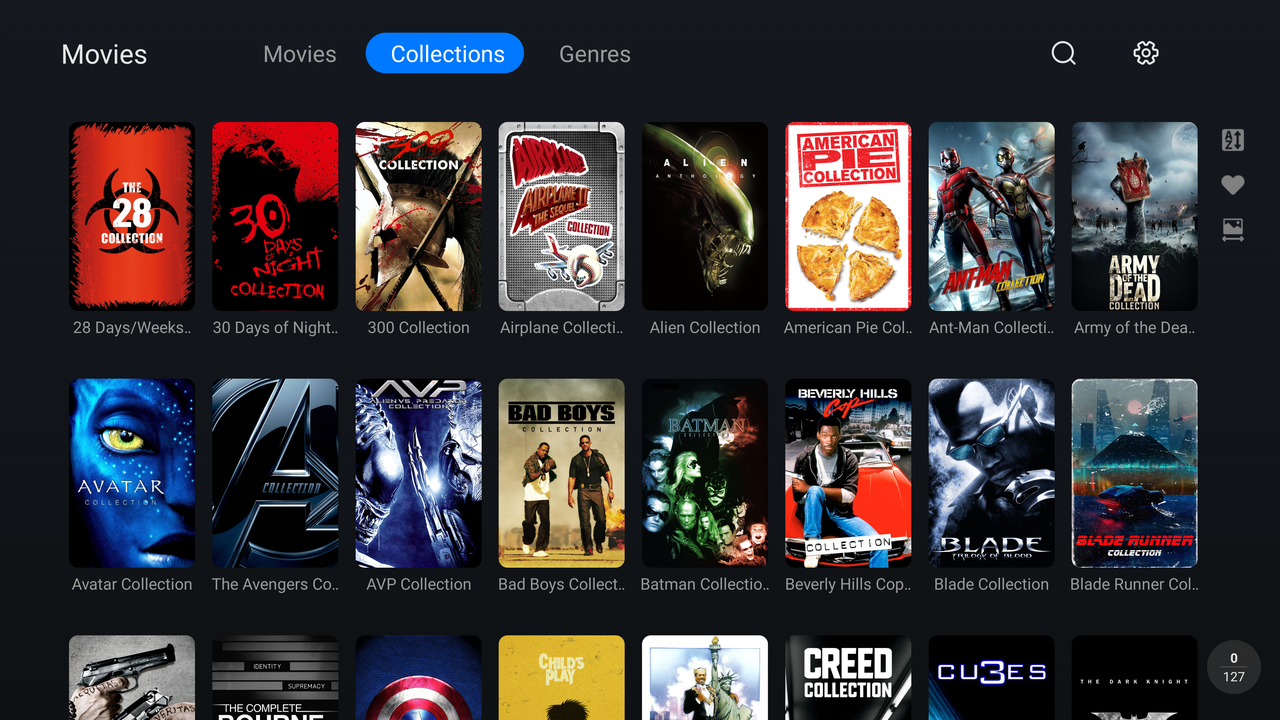Click the A-Z sort icon
The height and width of the screenshot is (720, 1280).
click(x=1233, y=140)
